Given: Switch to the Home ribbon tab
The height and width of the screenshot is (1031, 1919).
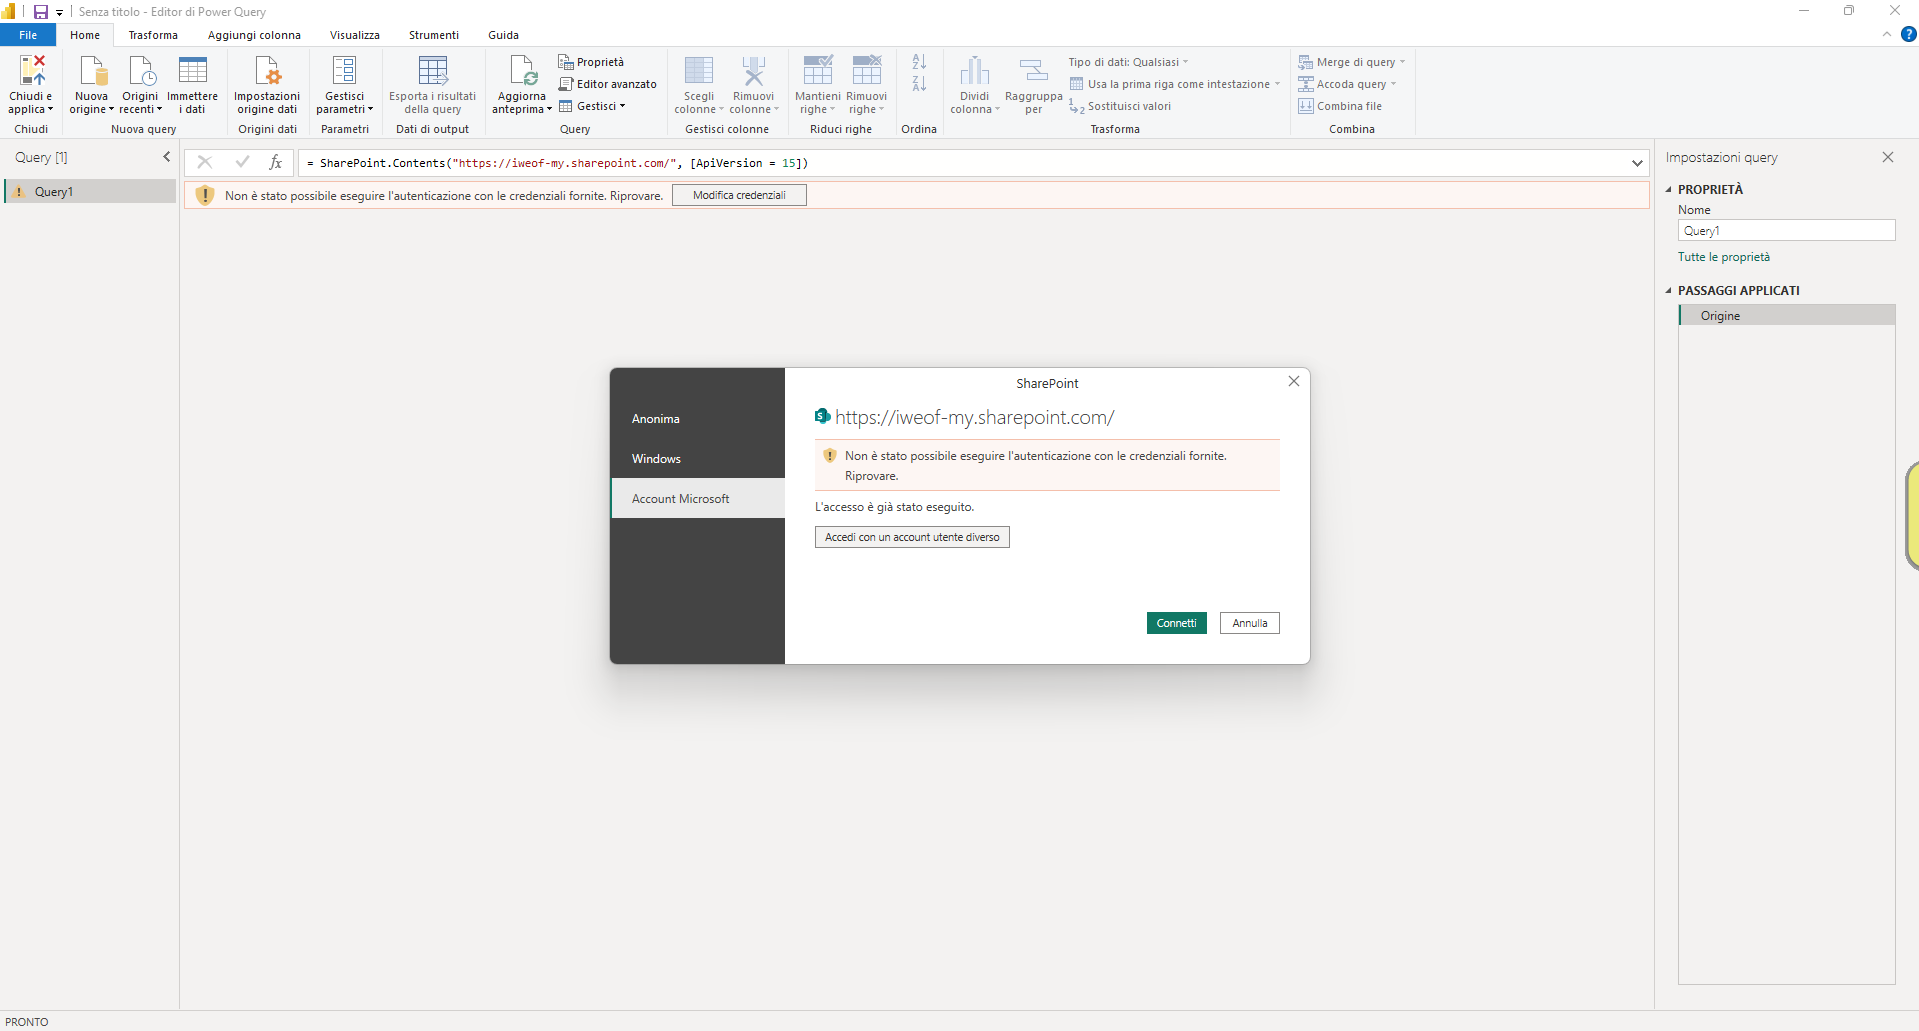Looking at the screenshot, I should (x=85, y=35).
